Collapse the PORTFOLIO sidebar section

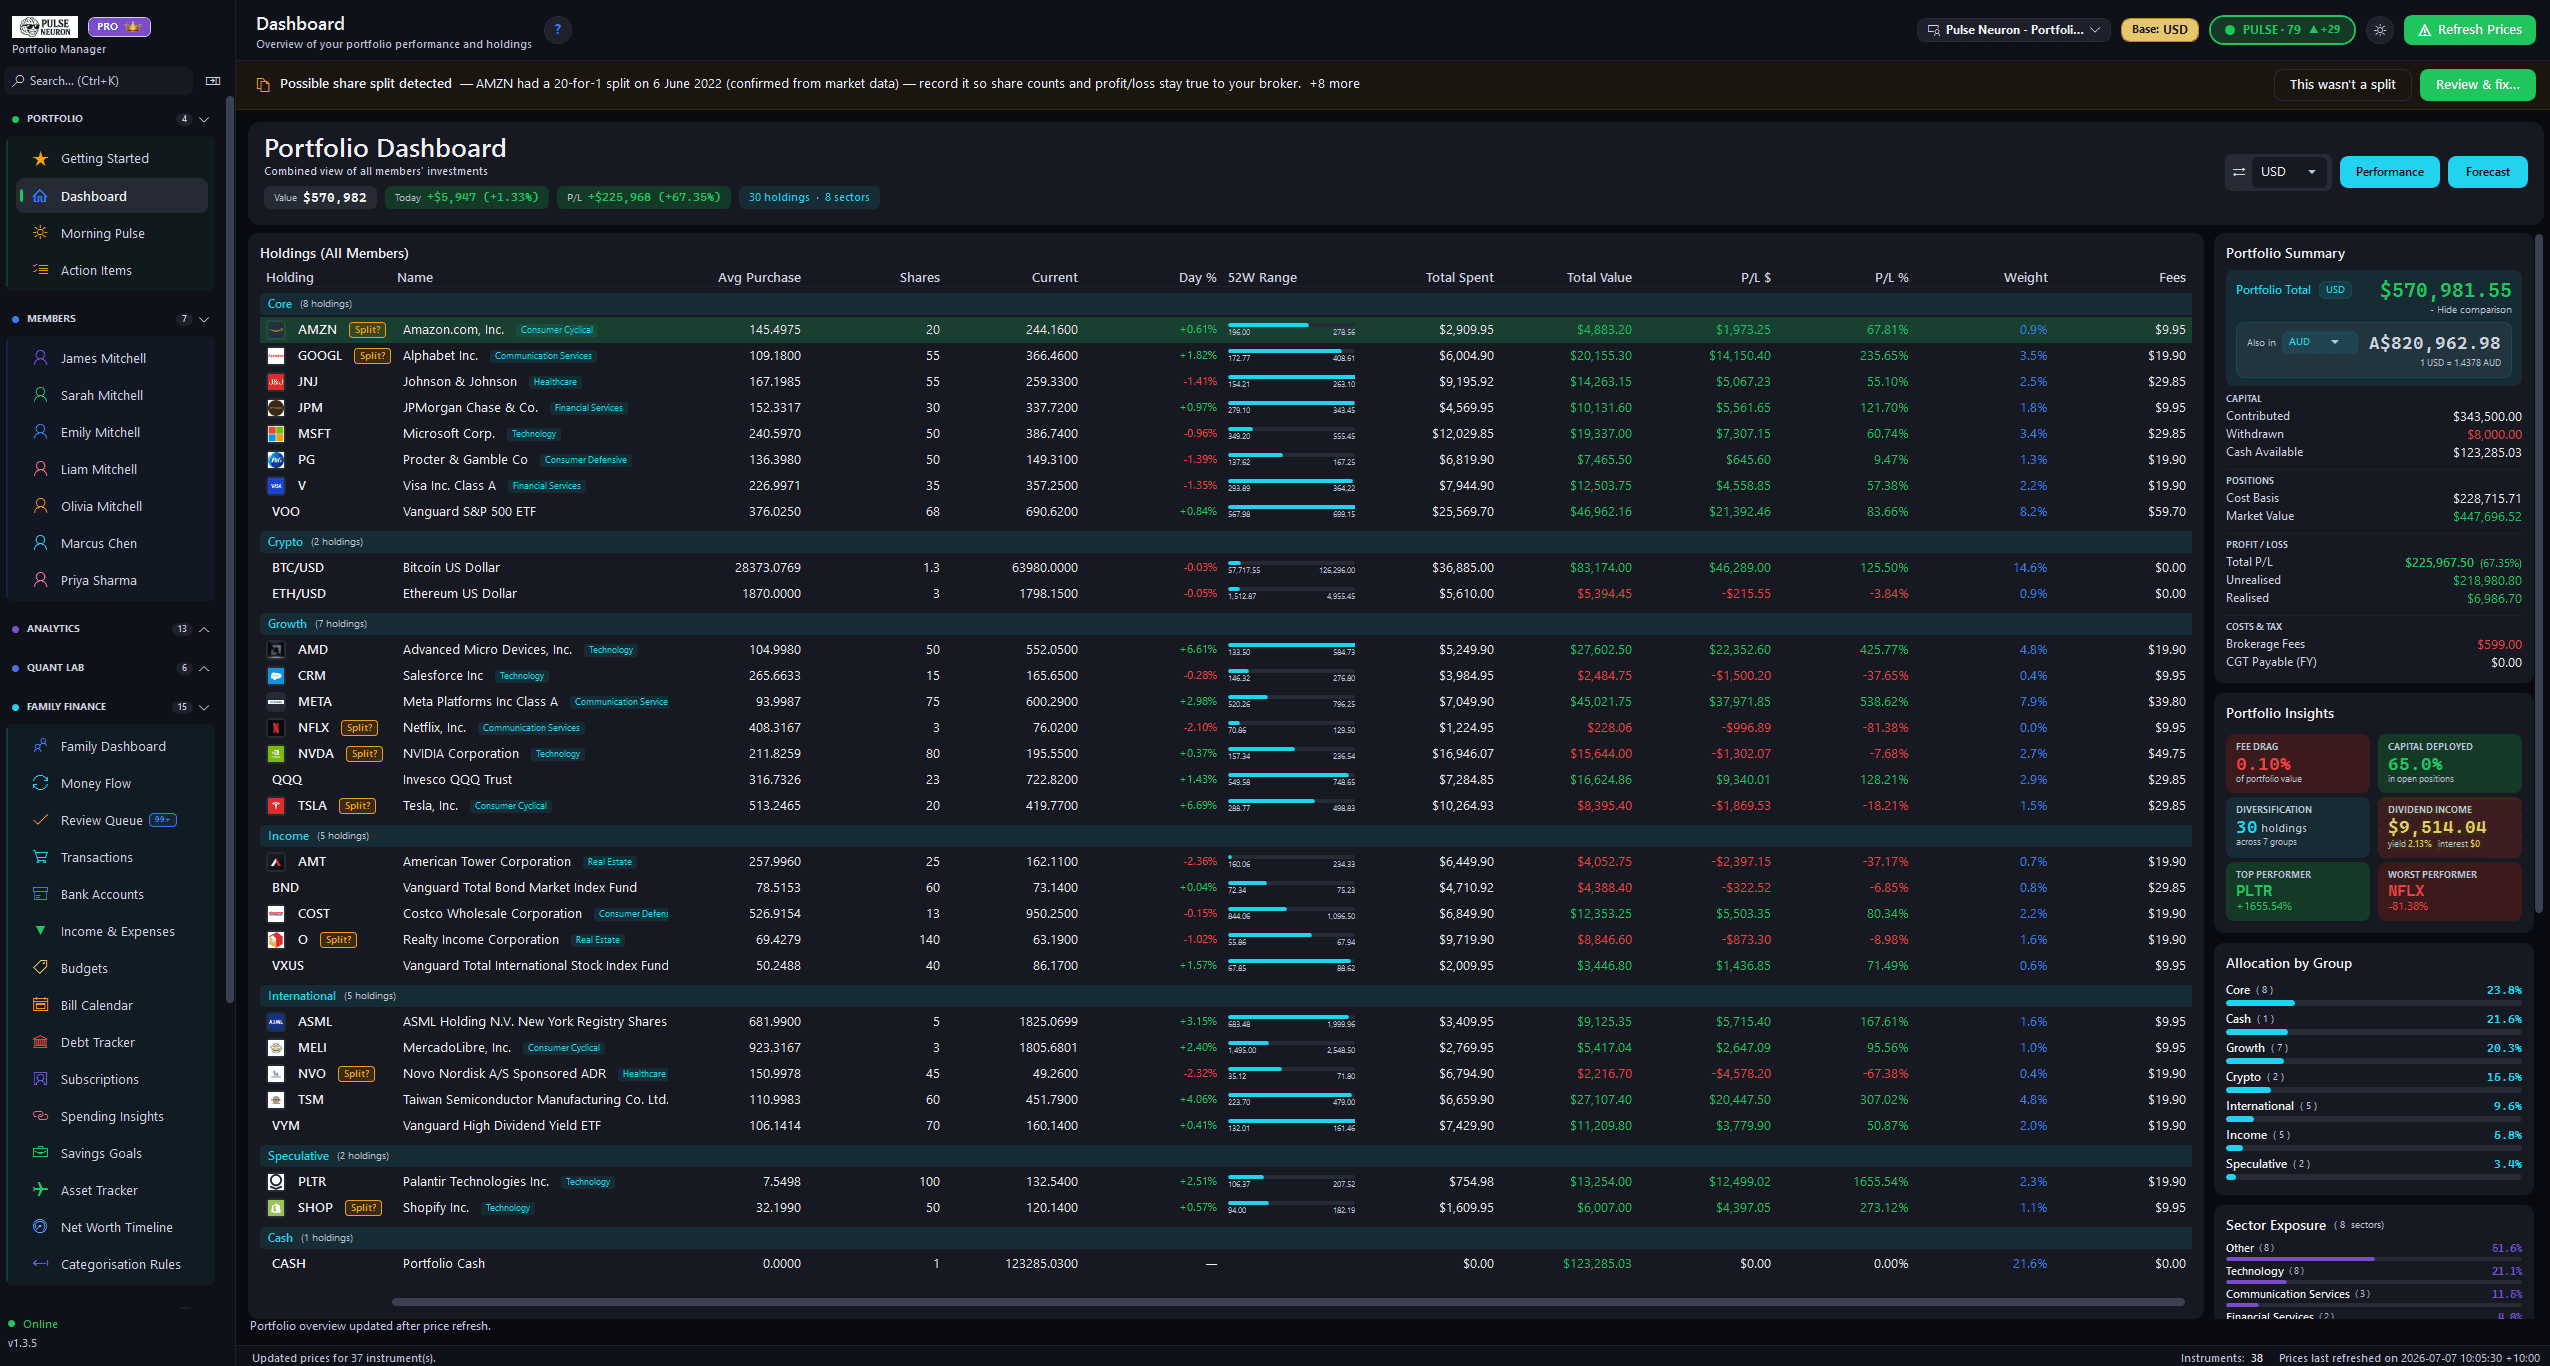point(204,119)
